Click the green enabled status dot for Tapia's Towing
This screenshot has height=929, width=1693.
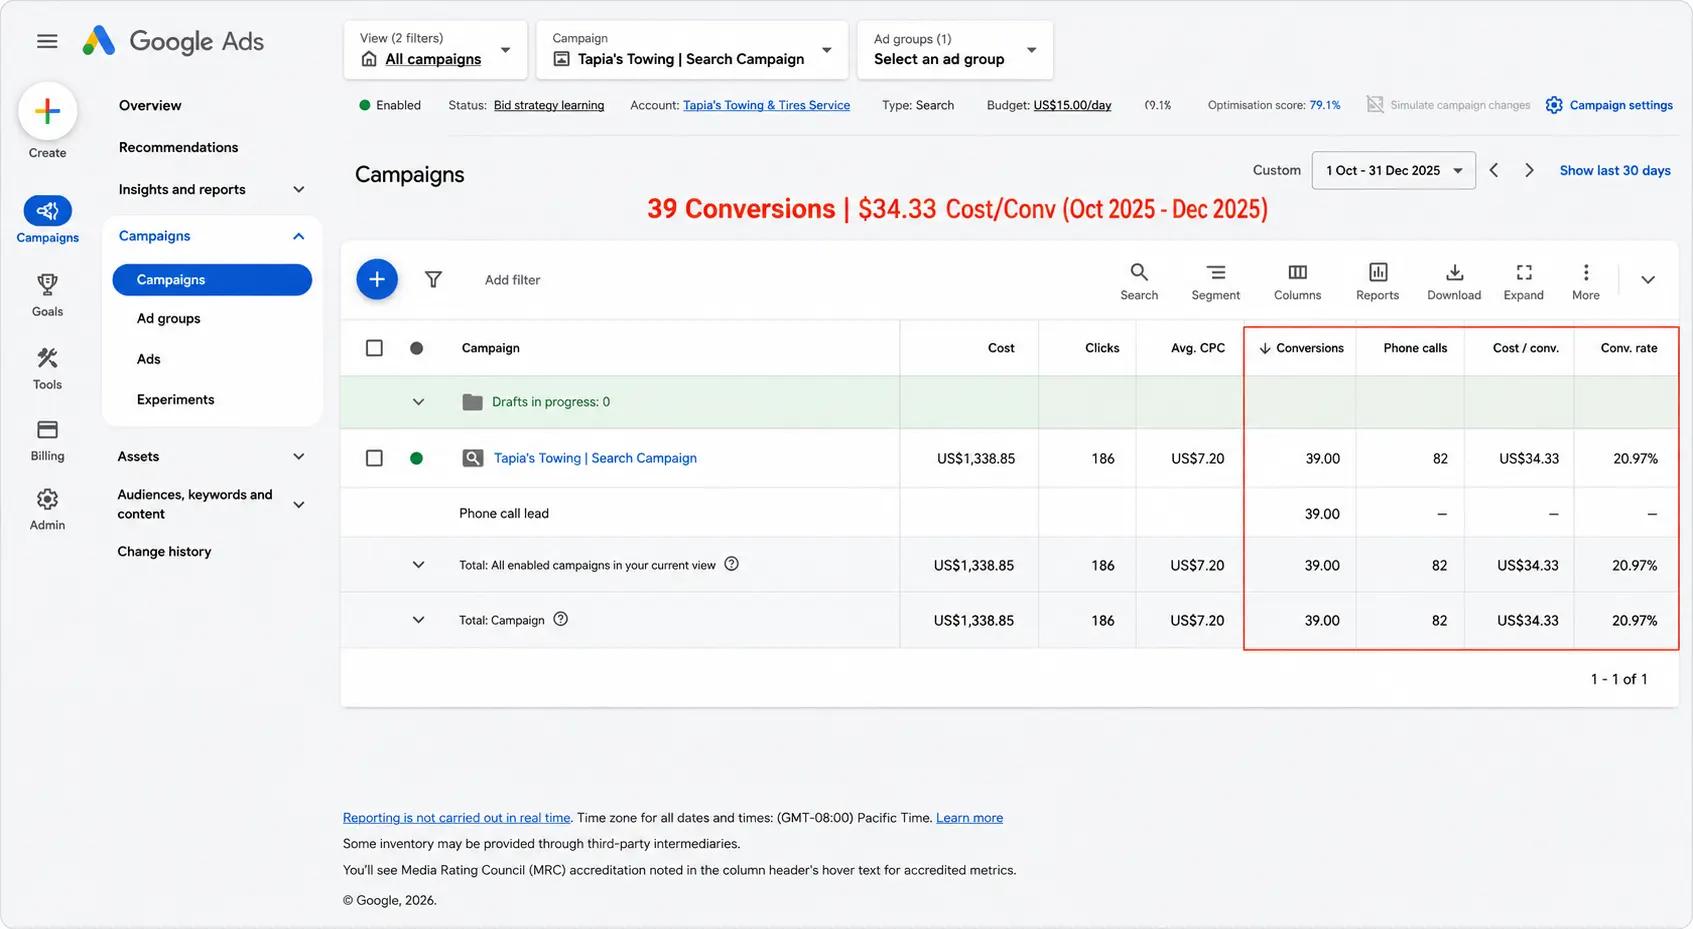[417, 458]
